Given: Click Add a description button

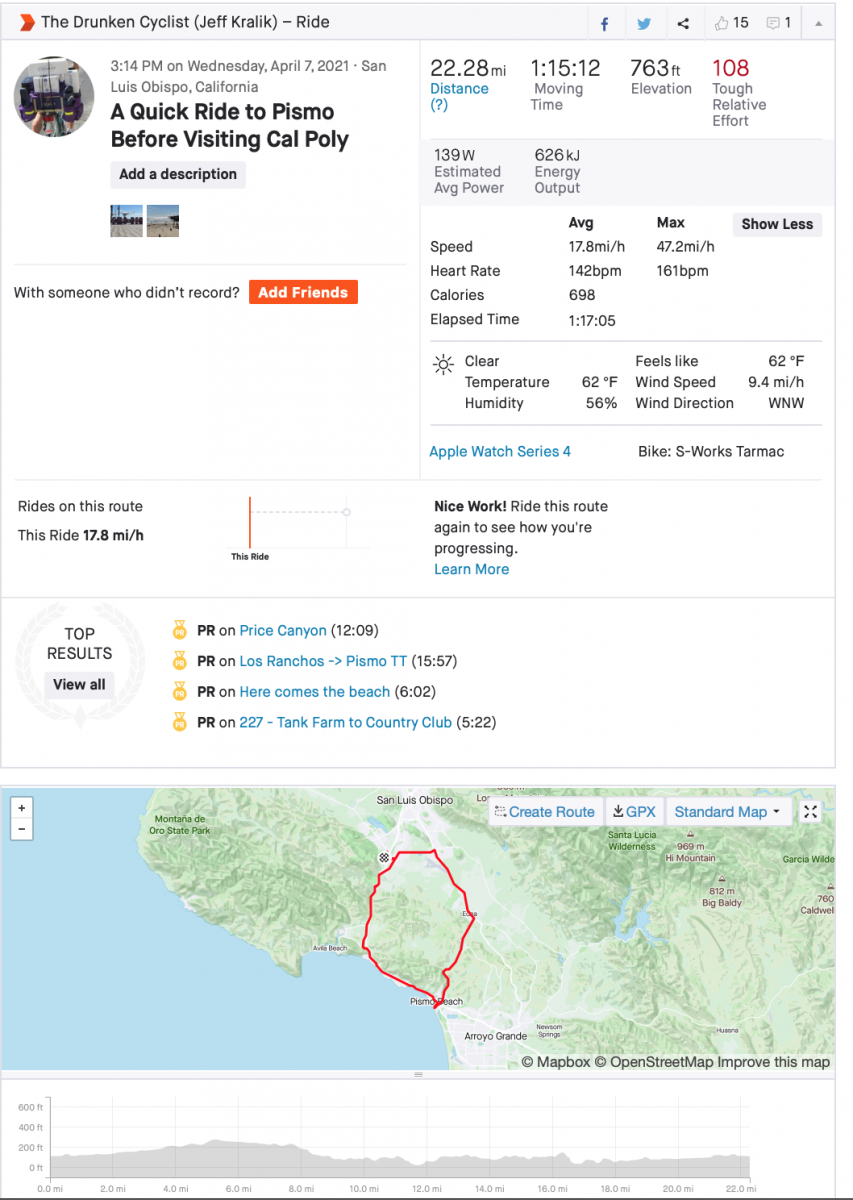Looking at the screenshot, I should [178, 174].
